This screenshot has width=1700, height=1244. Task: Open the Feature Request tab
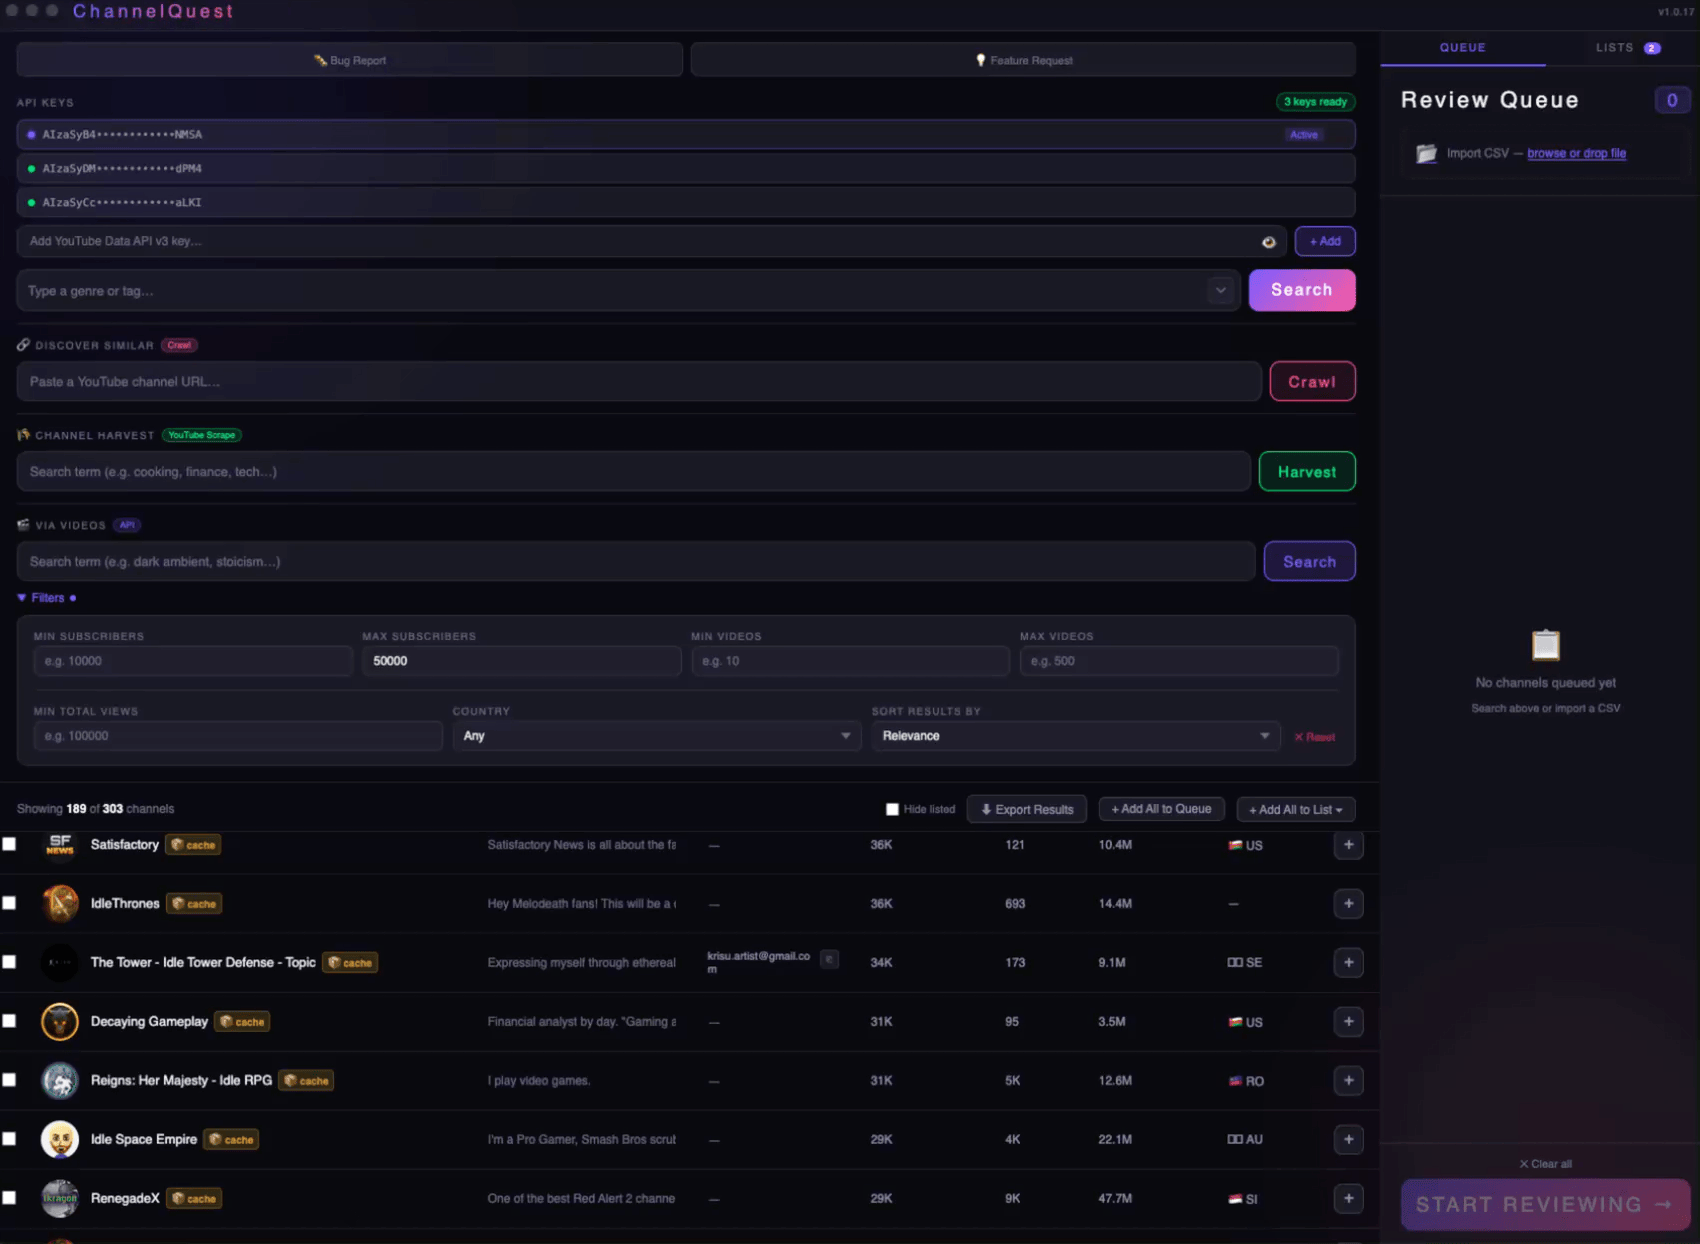pos(1023,60)
